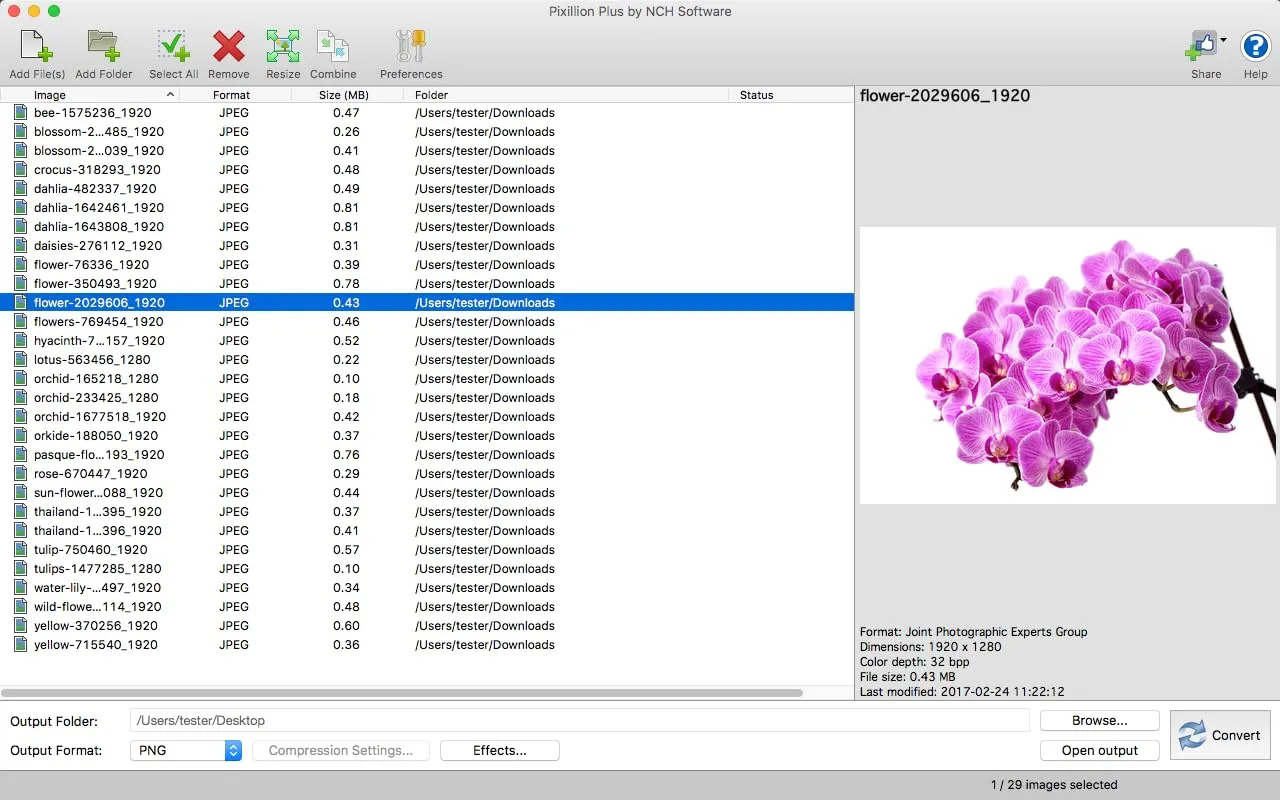Click file icon of tulips-1477285_1280
Viewport: 1280px width, 800px height.
[20, 569]
